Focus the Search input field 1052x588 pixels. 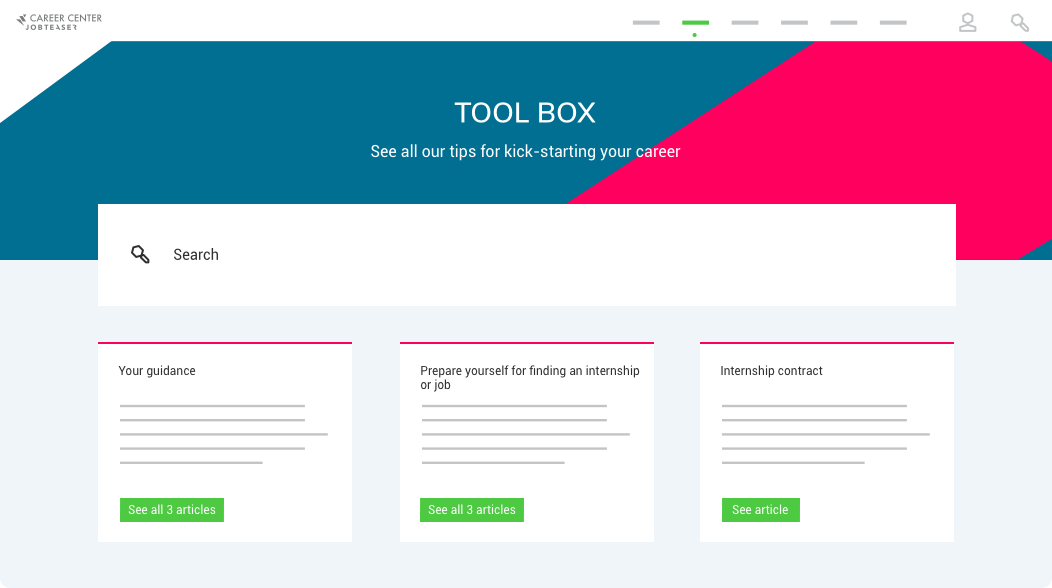527,255
